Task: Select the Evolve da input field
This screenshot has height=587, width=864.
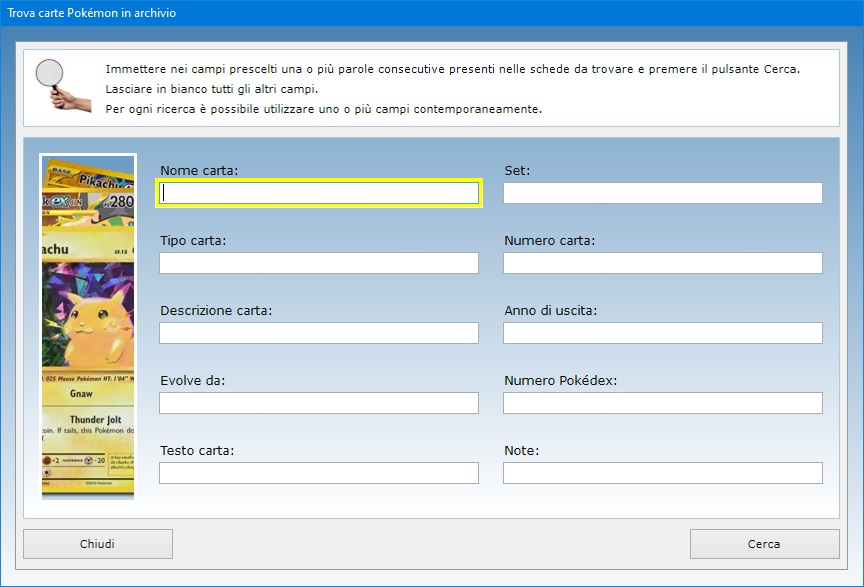Action: click(x=319, y=403)
